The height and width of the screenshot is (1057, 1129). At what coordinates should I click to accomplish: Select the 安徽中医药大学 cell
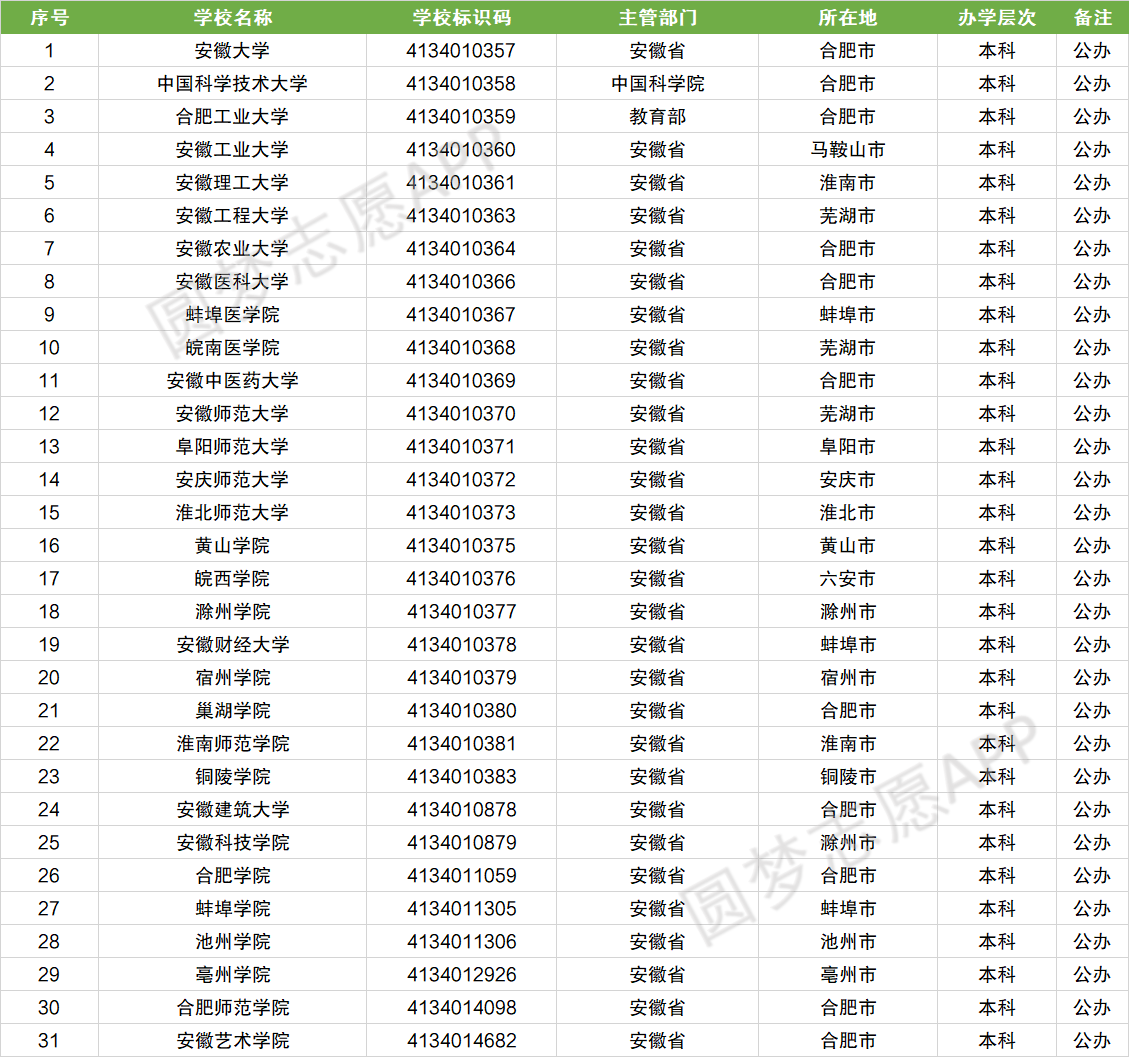click(x=232, y=381)
